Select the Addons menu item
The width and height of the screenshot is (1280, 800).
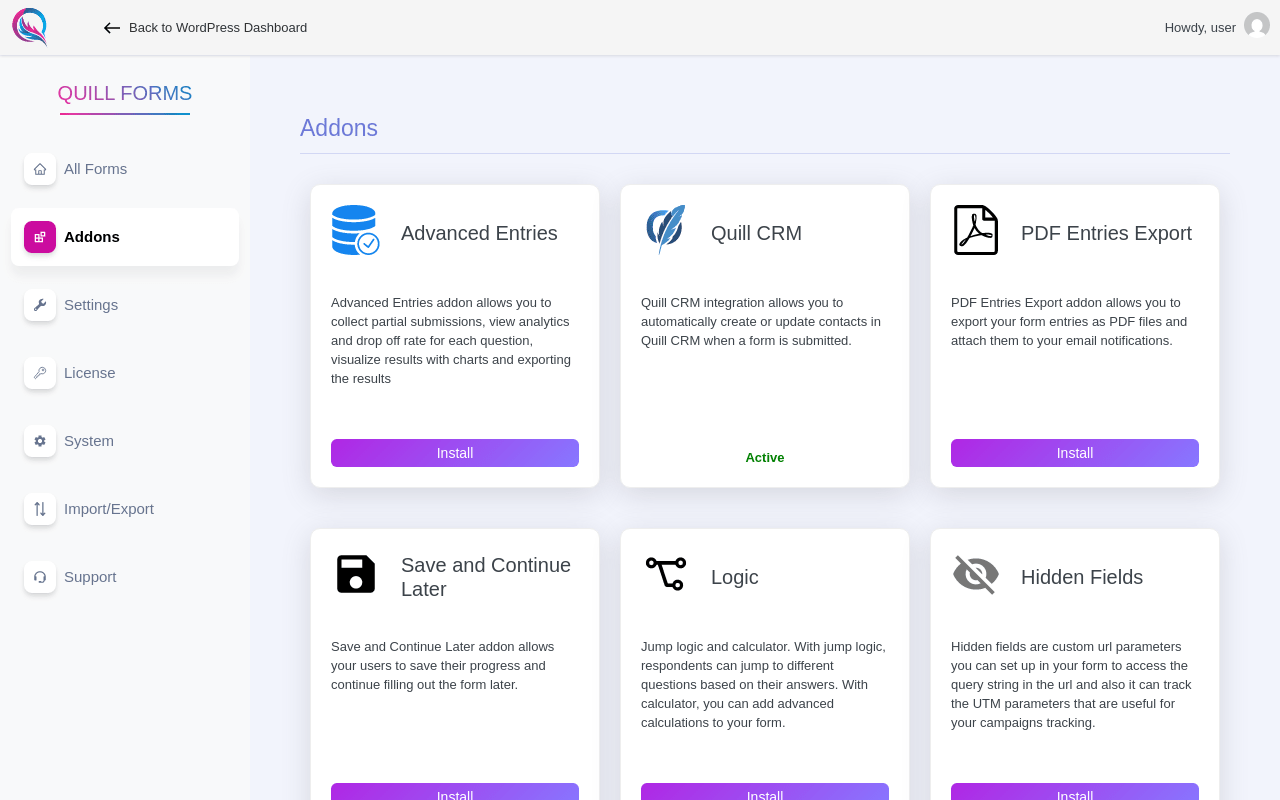coord(125,237)
